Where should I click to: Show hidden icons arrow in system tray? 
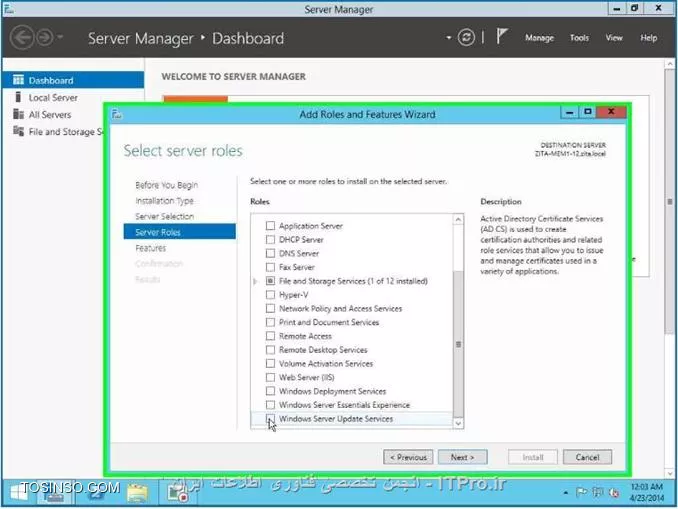click(566, 493)
